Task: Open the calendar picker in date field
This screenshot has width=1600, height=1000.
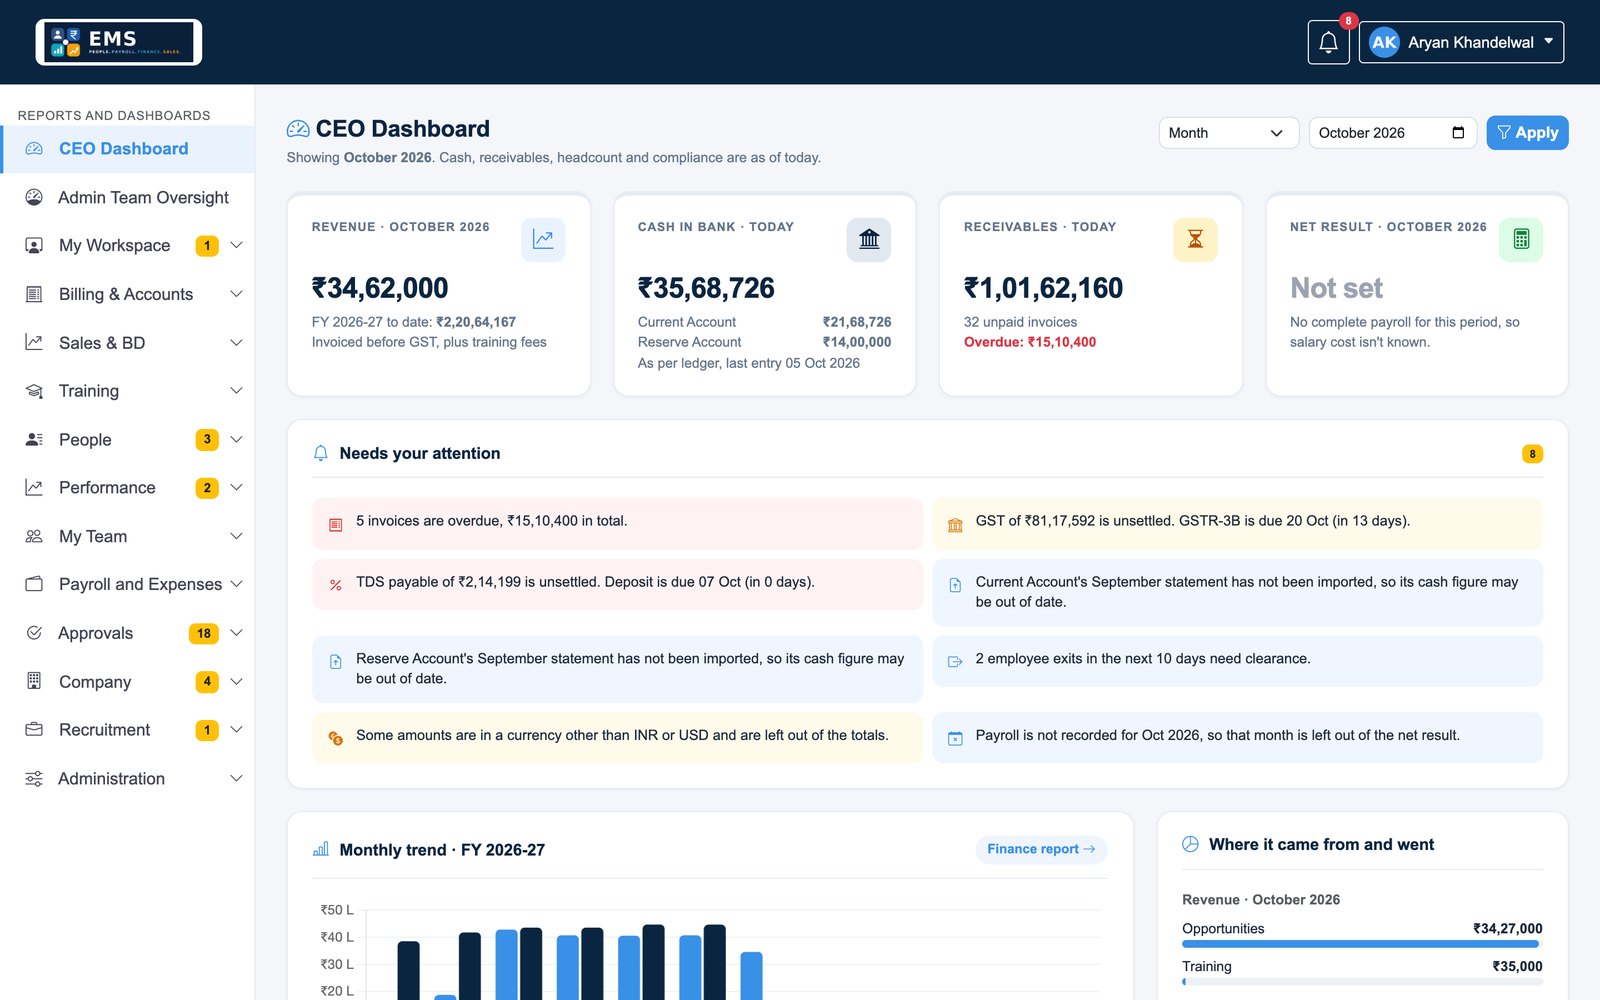Action: coord(1458,133)
